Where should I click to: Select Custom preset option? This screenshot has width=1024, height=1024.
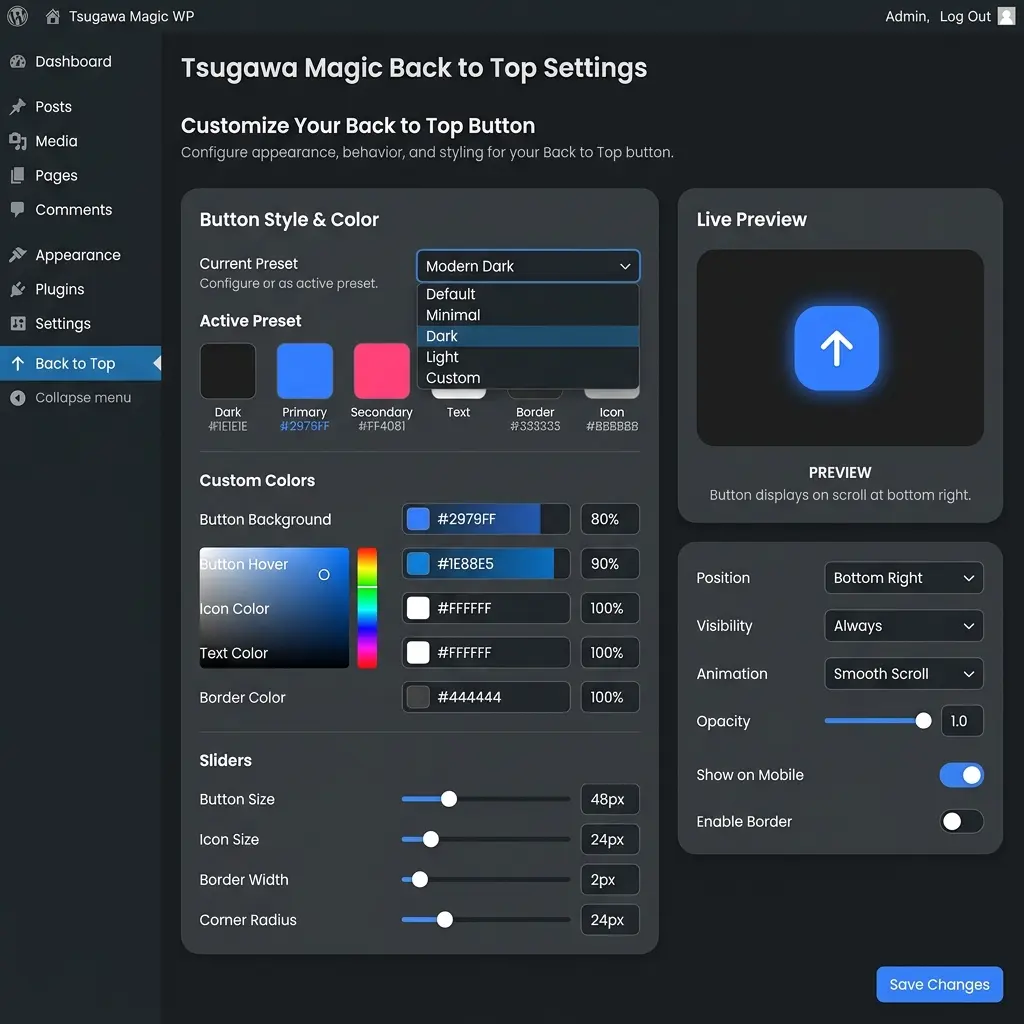(x=528, y=377)
